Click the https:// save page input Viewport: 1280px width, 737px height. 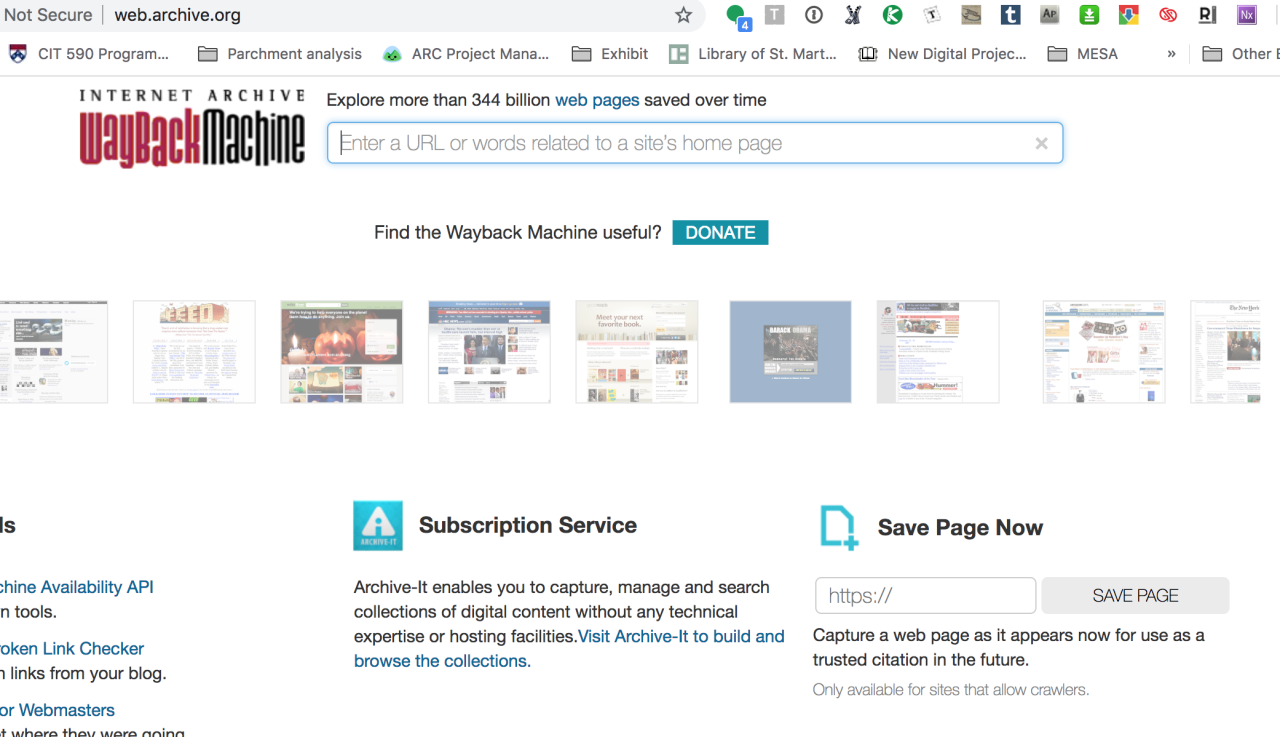pos(926,595)
